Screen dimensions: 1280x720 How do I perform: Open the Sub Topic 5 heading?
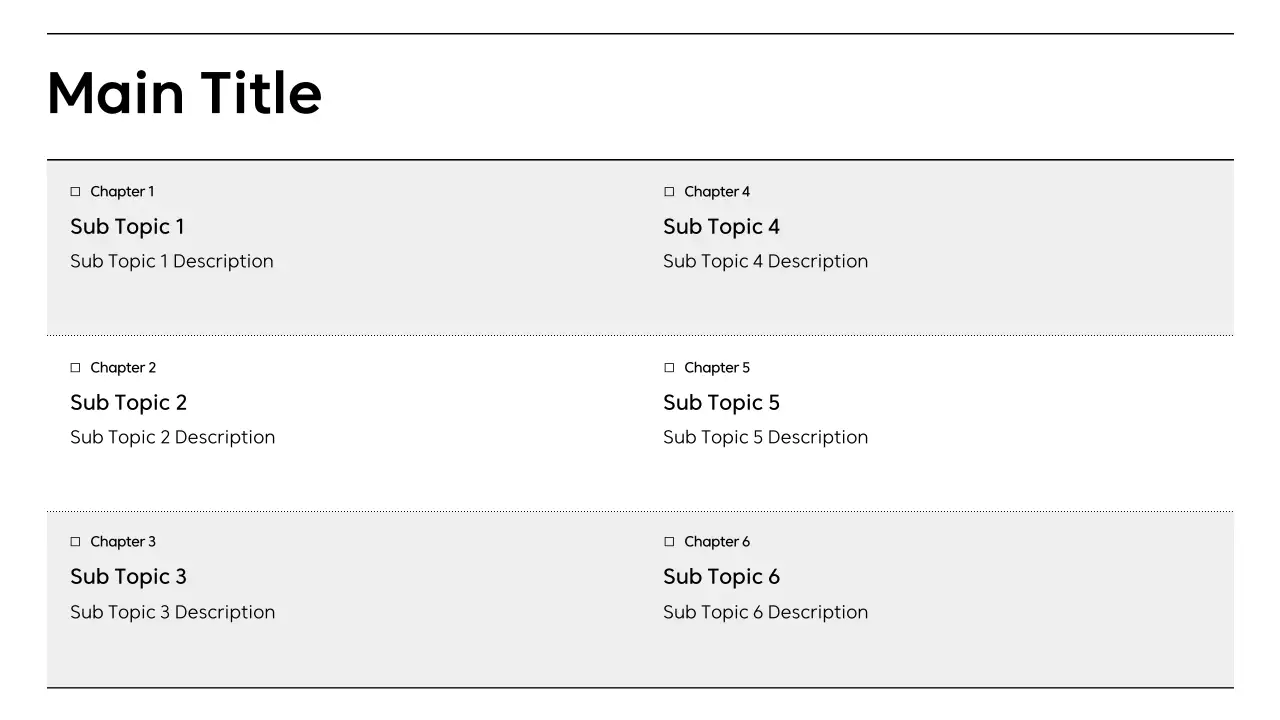(721, 403)
